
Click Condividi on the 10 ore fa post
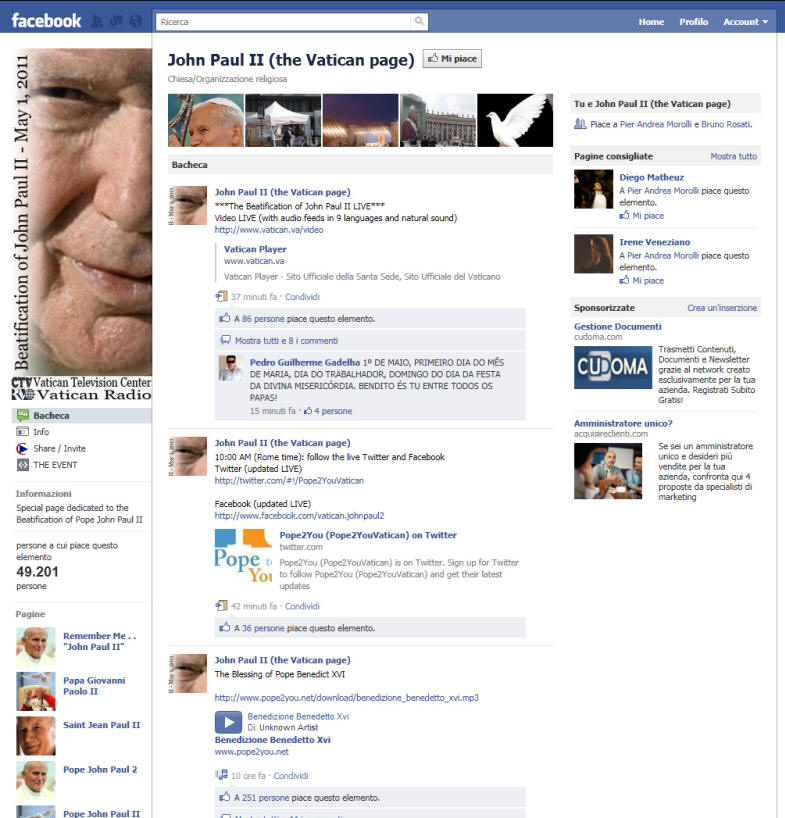tap(291, 776)
